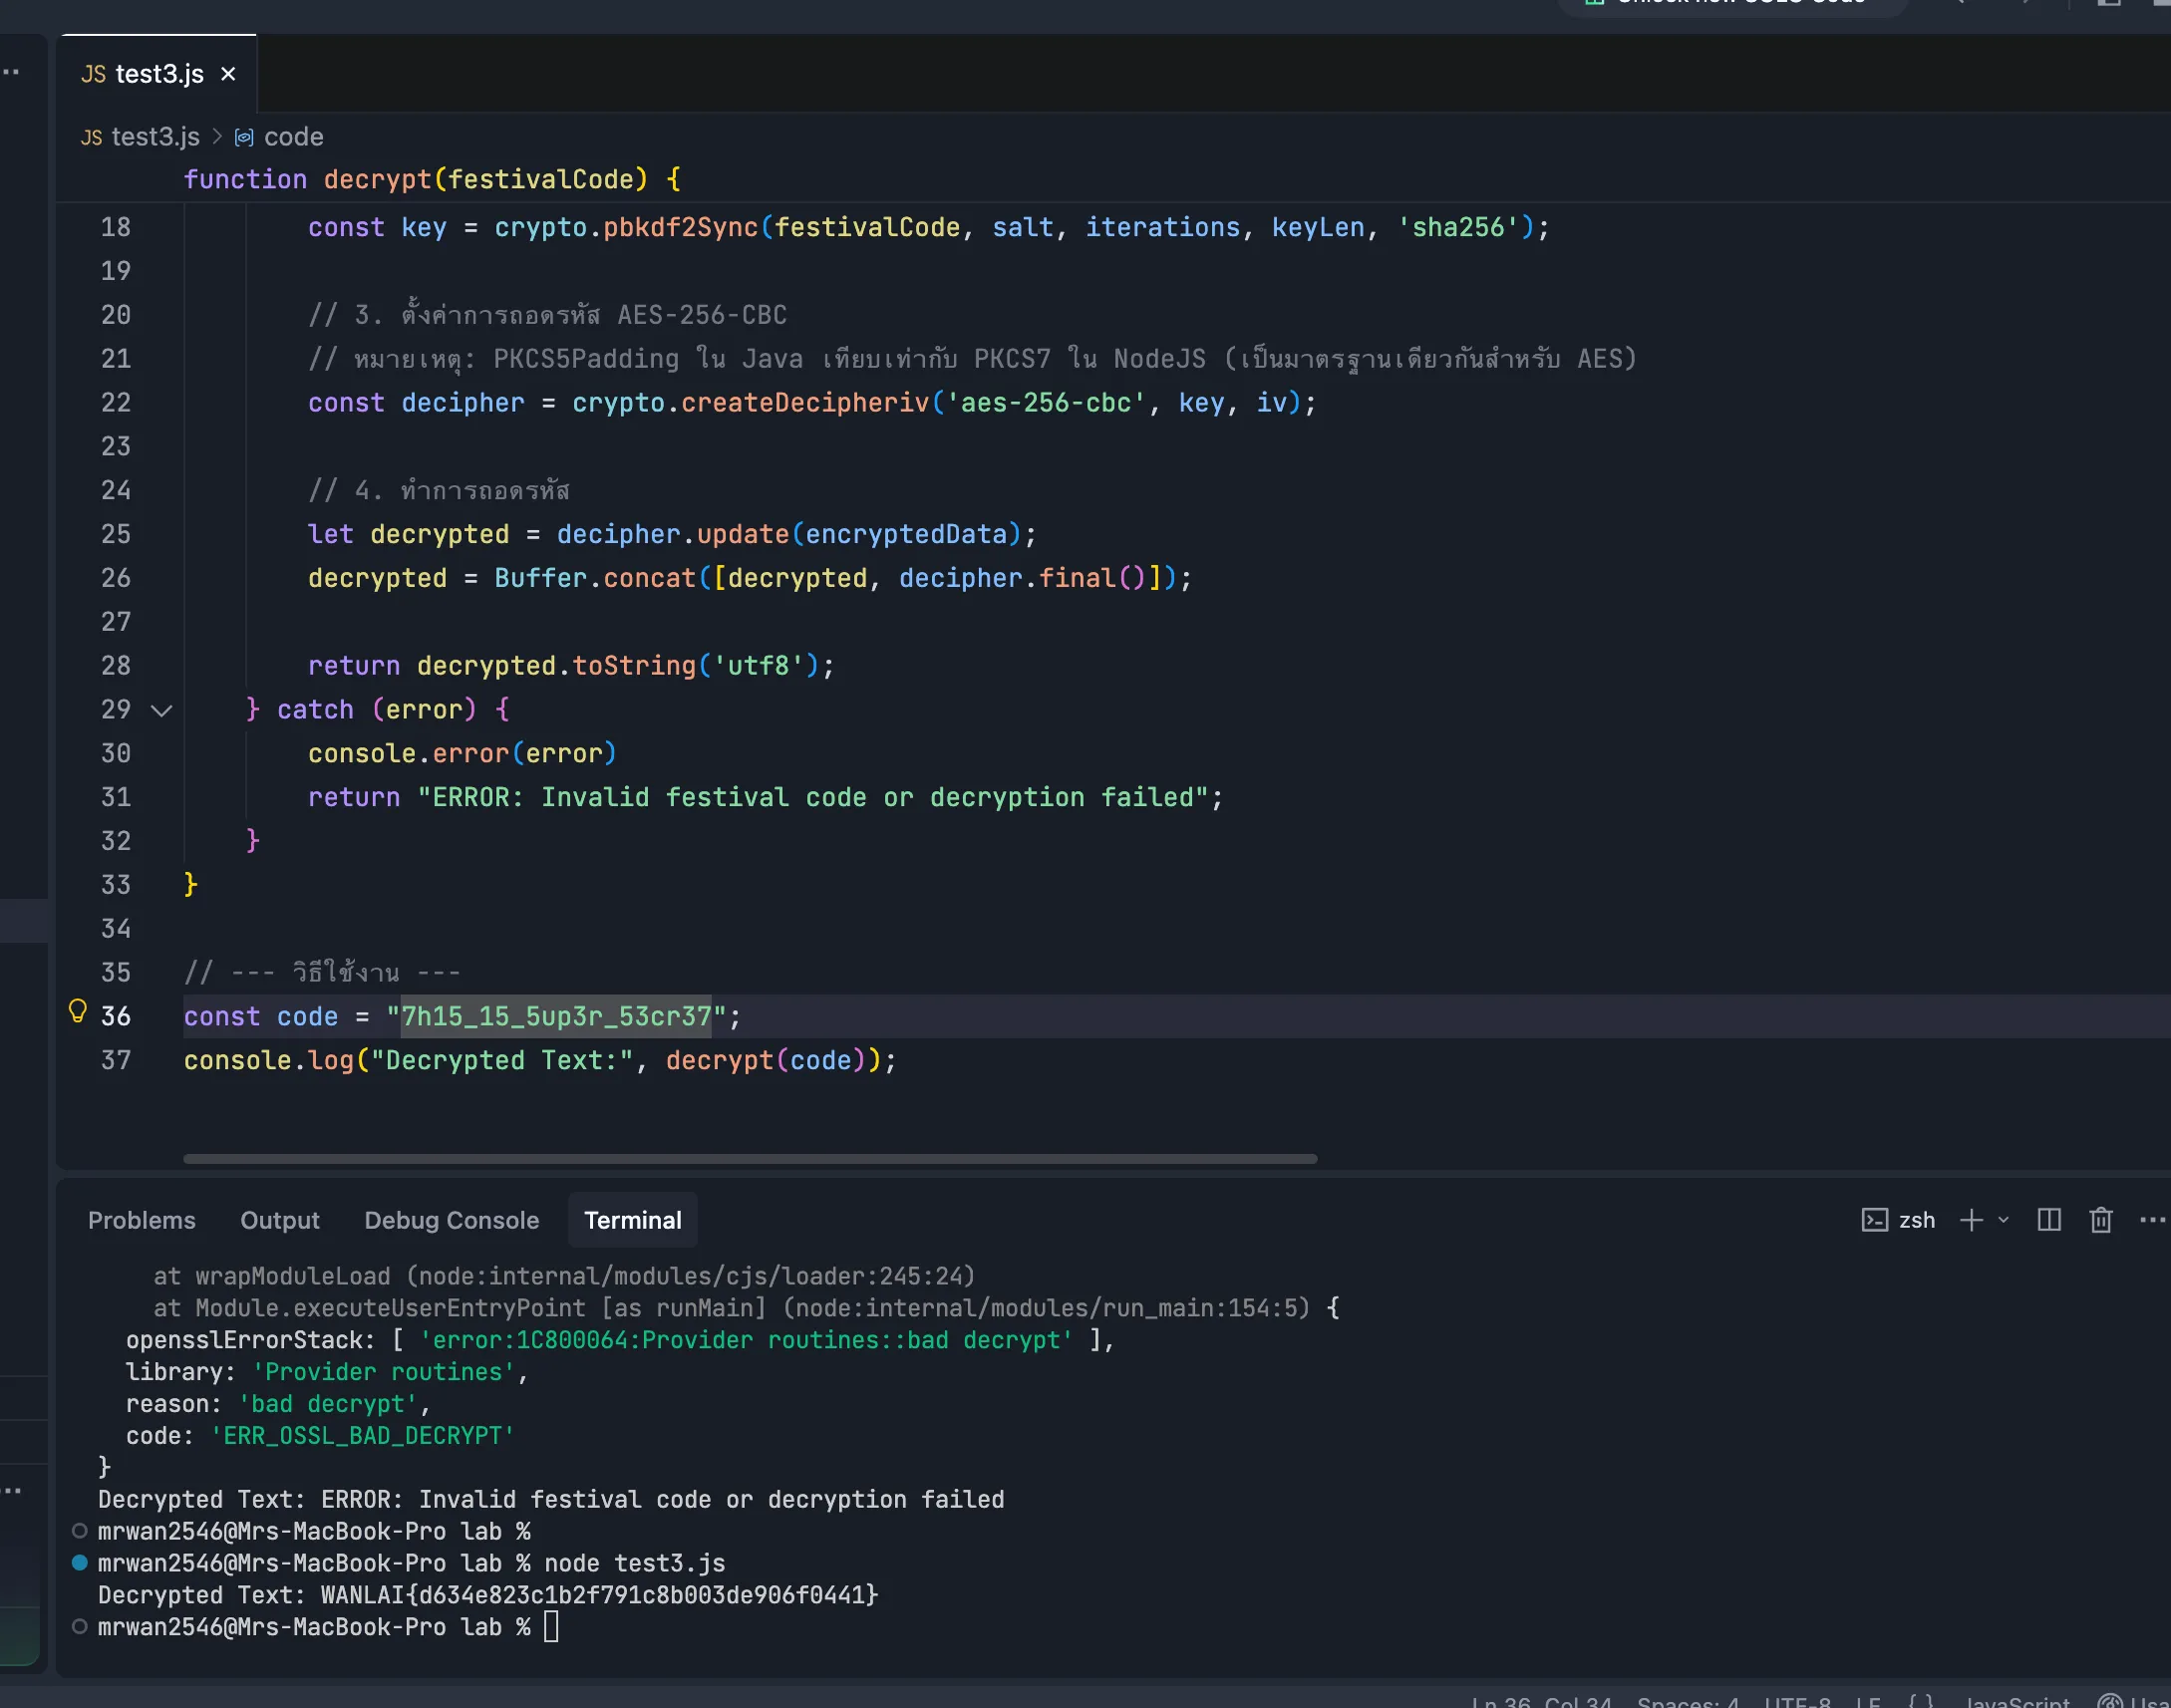Viewport: 2171px width, 1708px height.
Task: Switch to Debug Console tab
Action: (x=451, y=1220)
